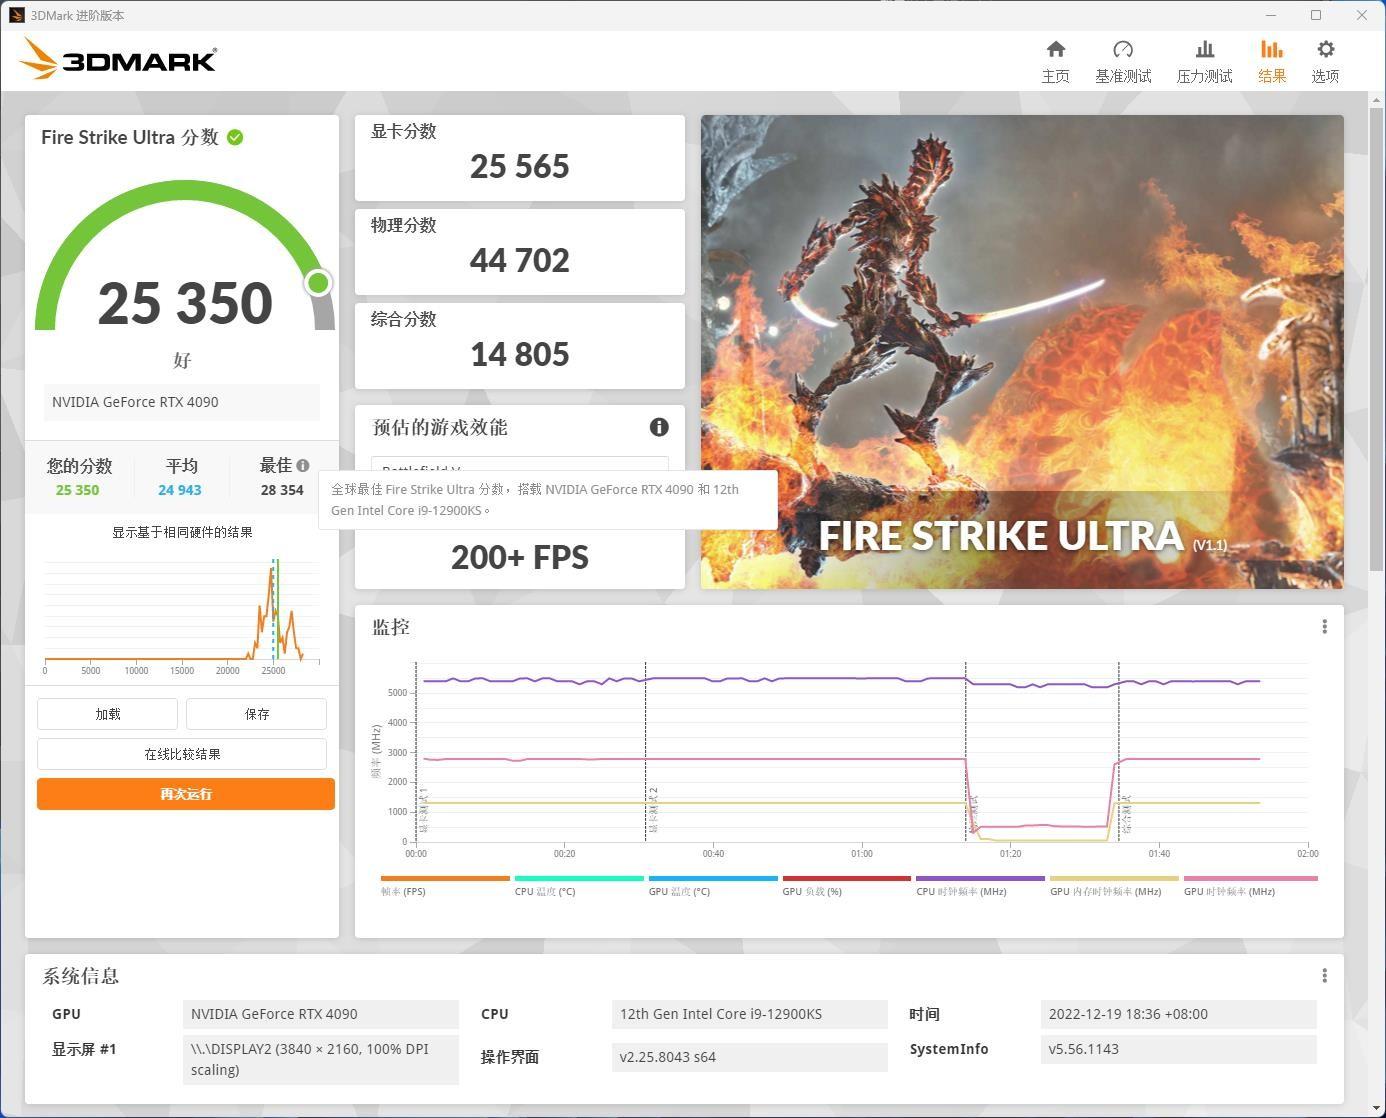
Task: Click the 综合测试 marker in the graph
Action: click(1126, 814)
